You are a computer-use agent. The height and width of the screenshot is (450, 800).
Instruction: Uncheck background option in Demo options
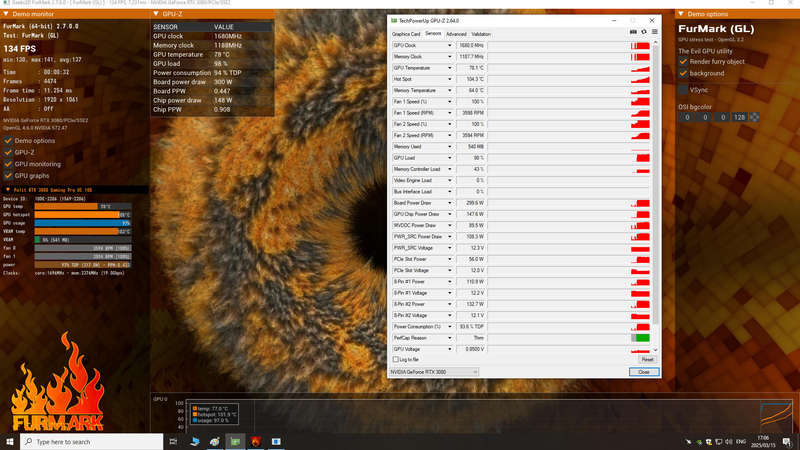(683, 73)
